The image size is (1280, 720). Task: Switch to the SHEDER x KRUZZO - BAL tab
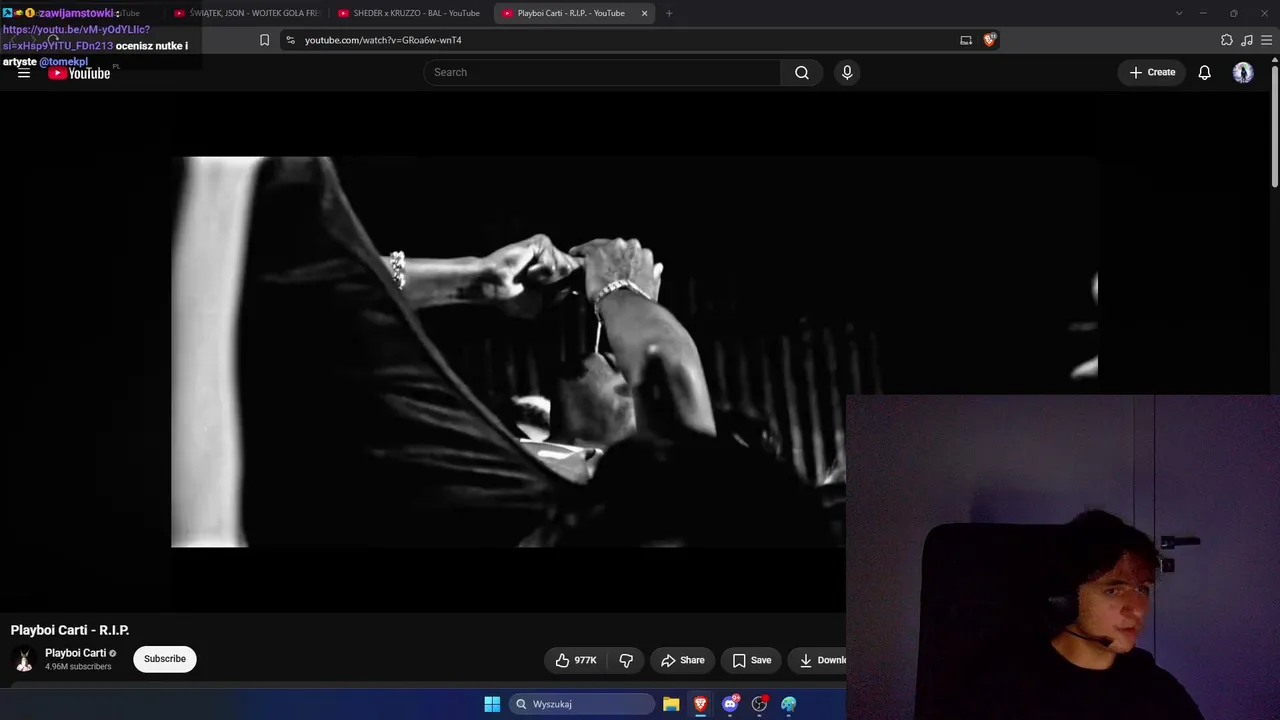(410, 13)
